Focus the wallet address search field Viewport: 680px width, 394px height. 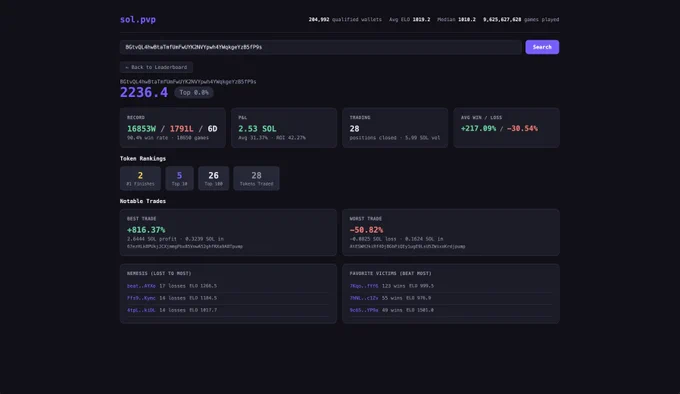[320, 47]
